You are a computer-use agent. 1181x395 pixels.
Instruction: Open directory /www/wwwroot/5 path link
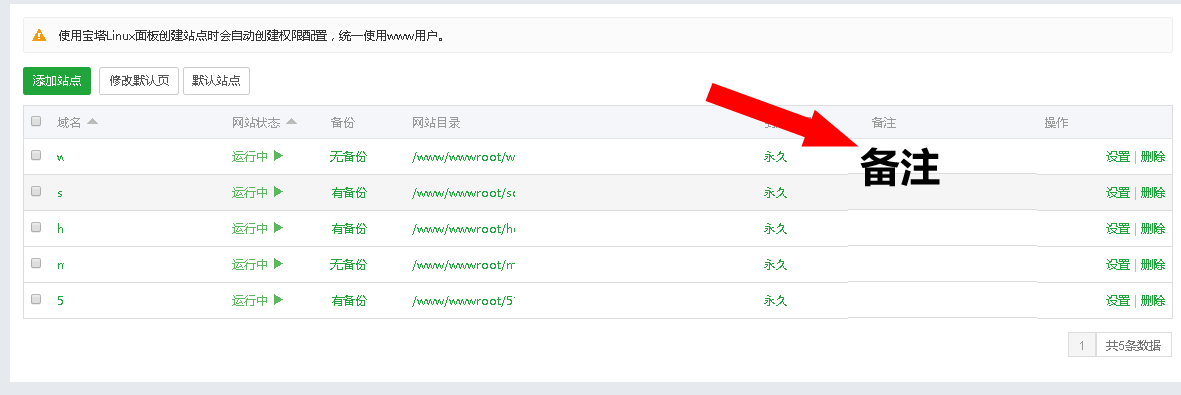point(463,300)
